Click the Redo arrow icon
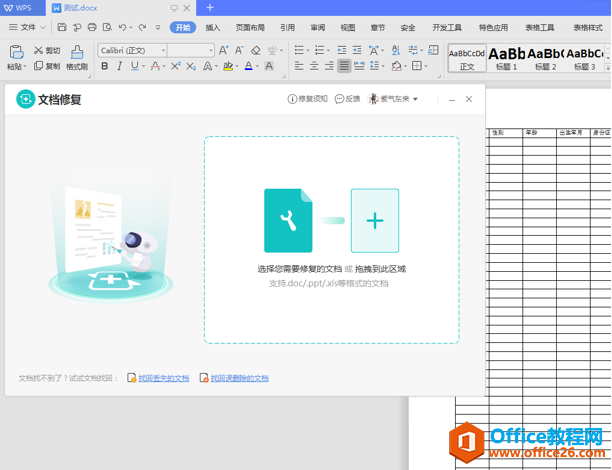The image size is (612, 470). click(x=142, y=27)
